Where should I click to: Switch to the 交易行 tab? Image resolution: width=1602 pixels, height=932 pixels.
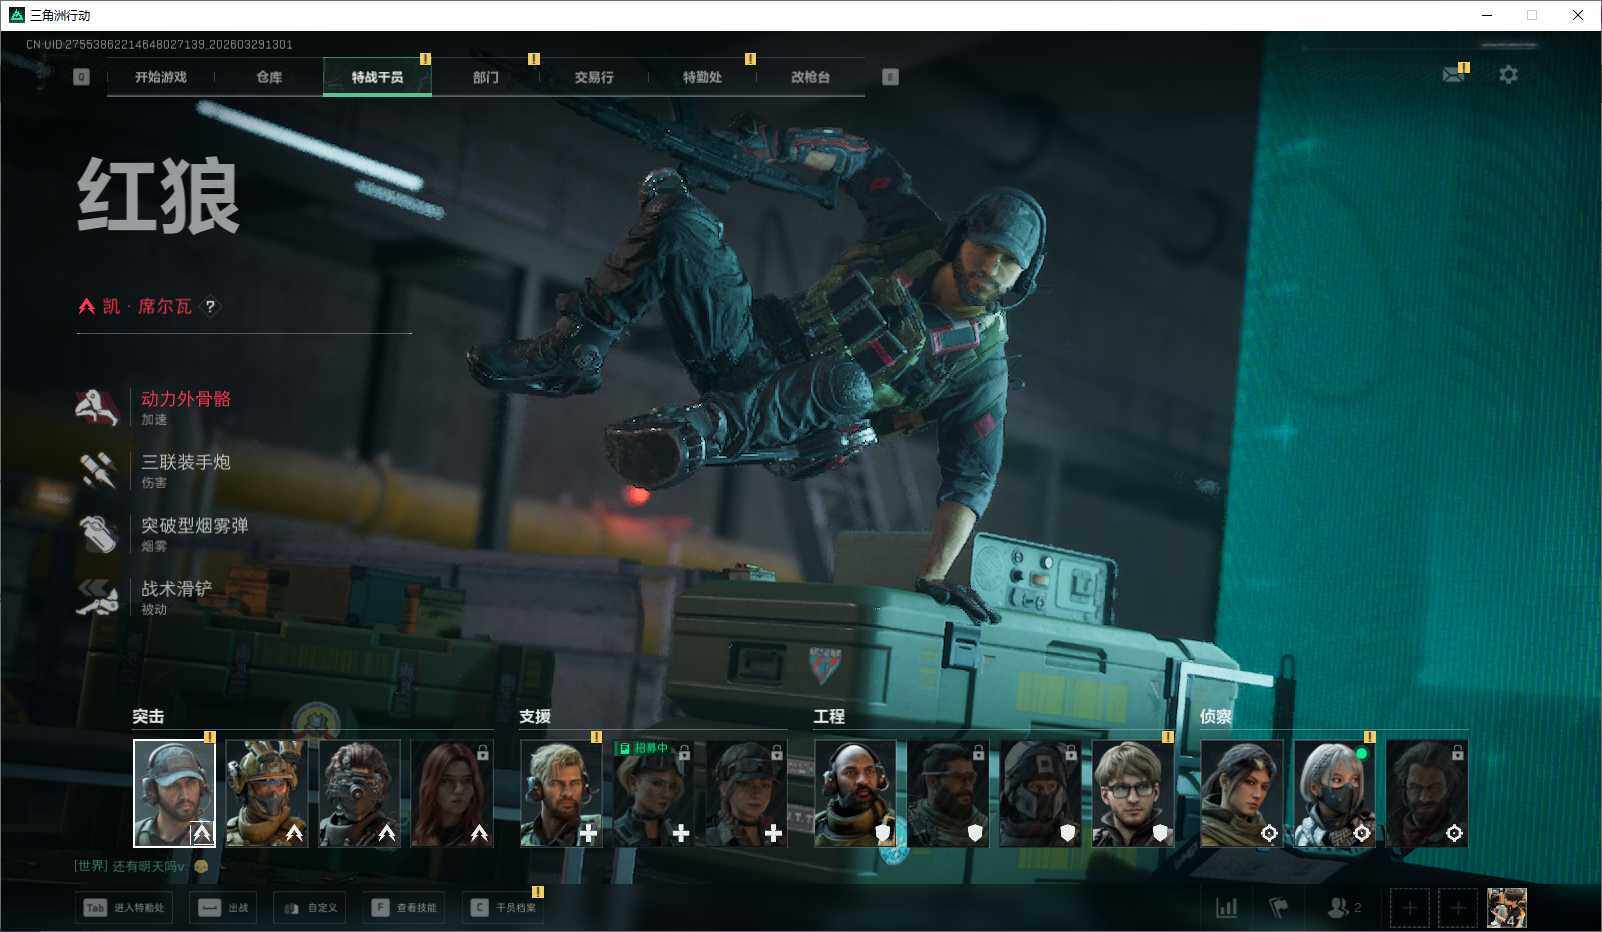click(594, 77)
